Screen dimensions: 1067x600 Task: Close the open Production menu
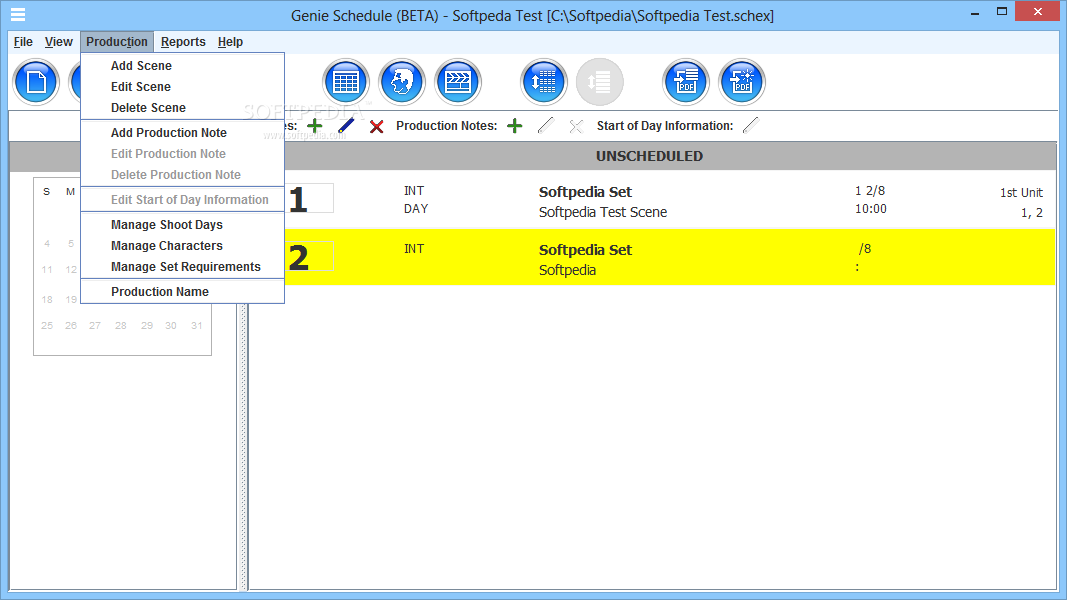point(116,42)
